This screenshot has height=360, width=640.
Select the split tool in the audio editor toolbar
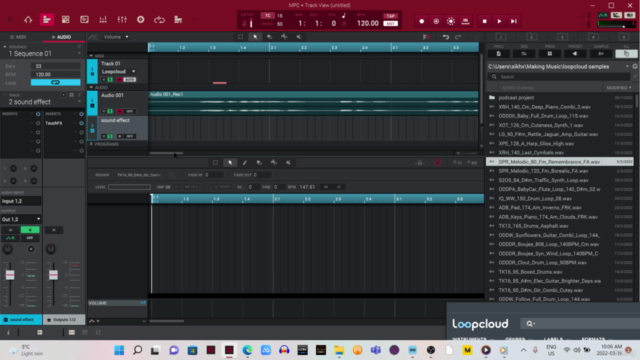pos(274,162)
